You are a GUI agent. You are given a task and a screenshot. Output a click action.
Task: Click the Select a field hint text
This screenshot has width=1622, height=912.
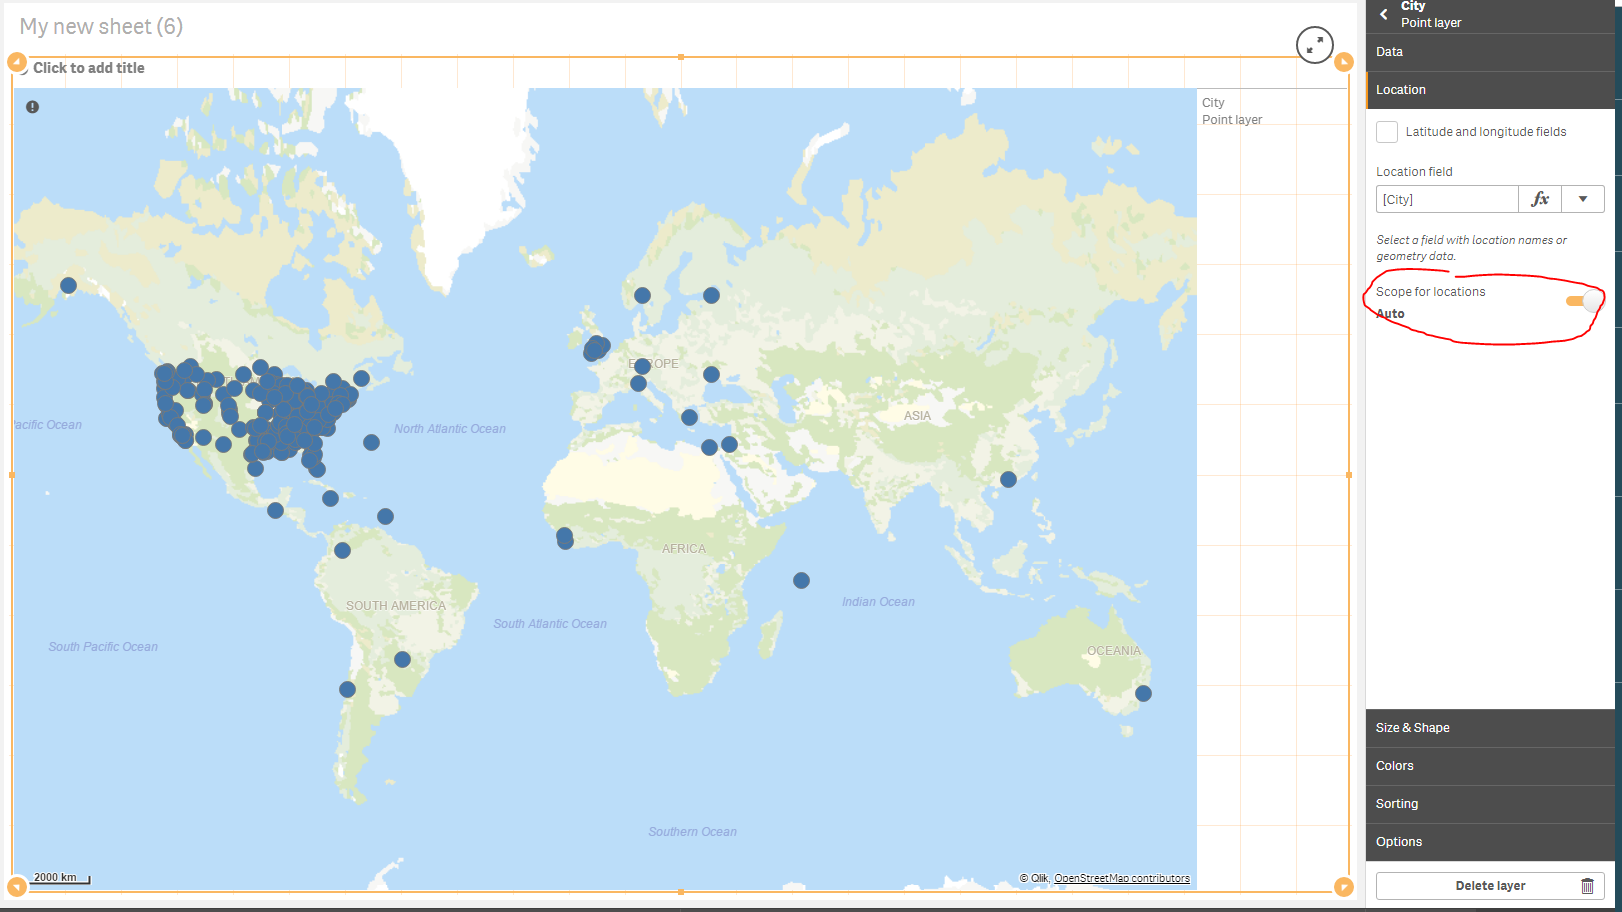[1471, 248]
